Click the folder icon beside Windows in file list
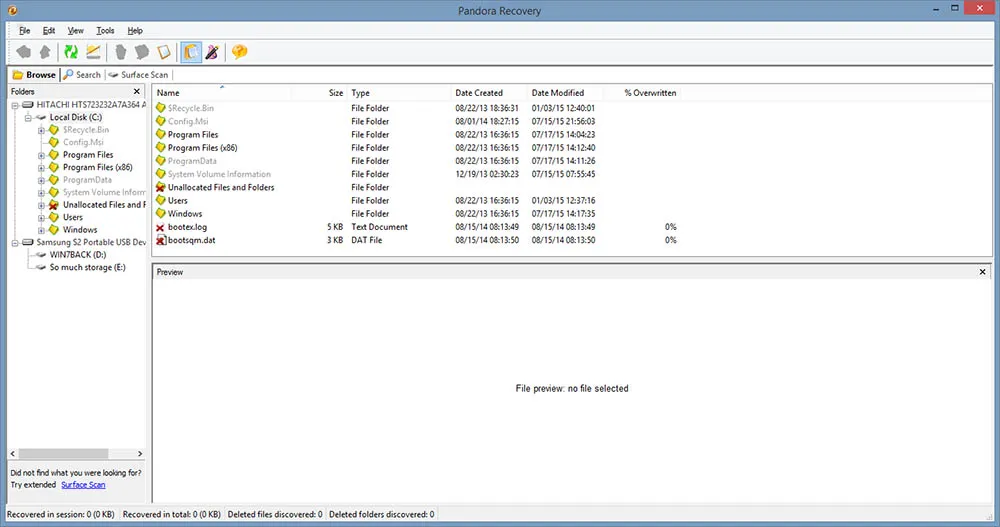 coord(161,214)
